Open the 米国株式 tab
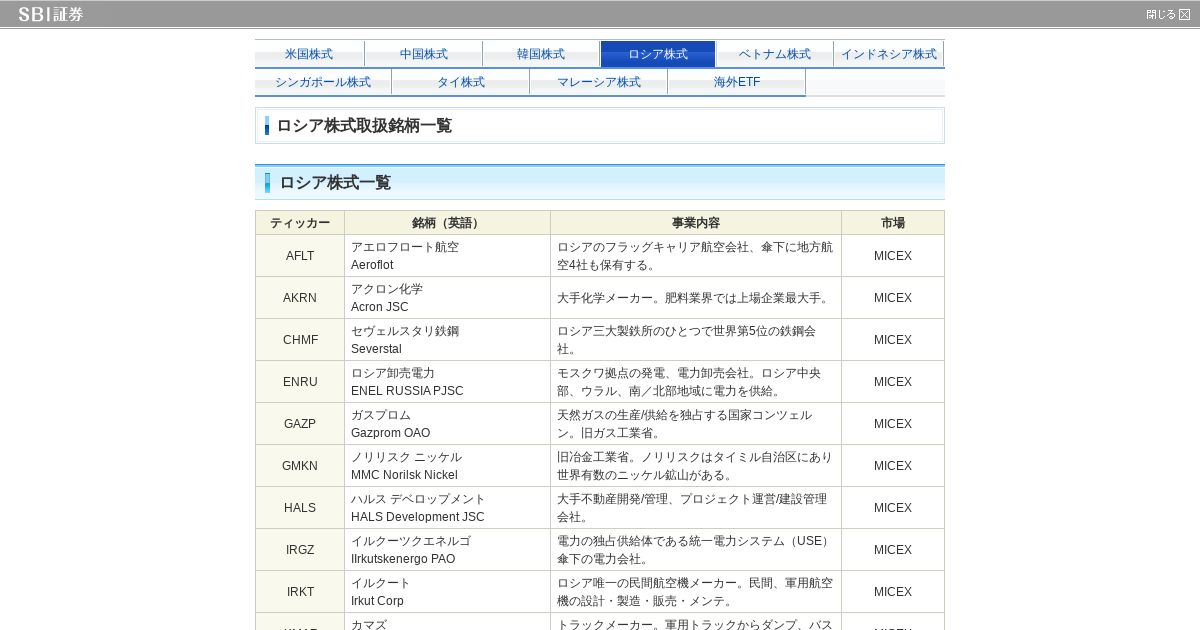This screenshot has width=1200, height=630. pos(309,54)
